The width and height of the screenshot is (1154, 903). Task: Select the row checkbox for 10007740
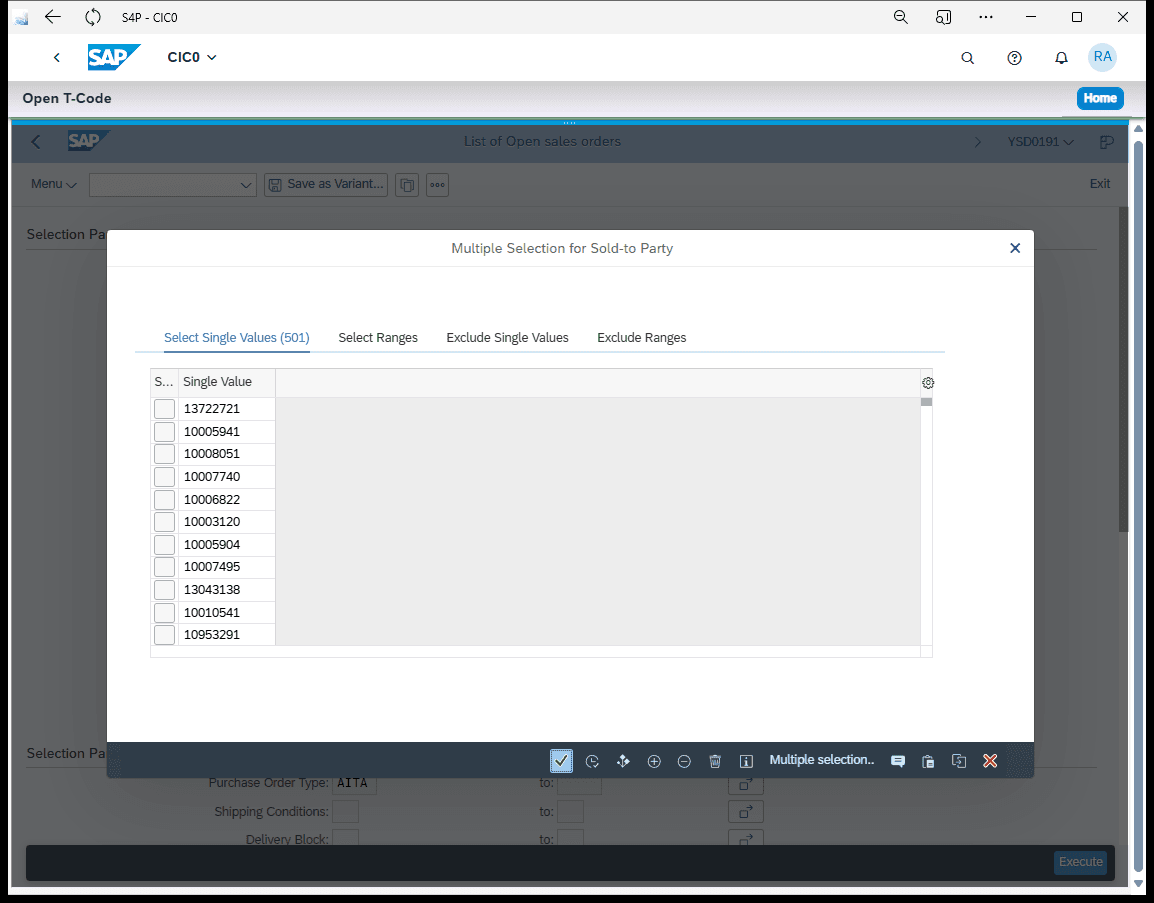click(164, 477)
